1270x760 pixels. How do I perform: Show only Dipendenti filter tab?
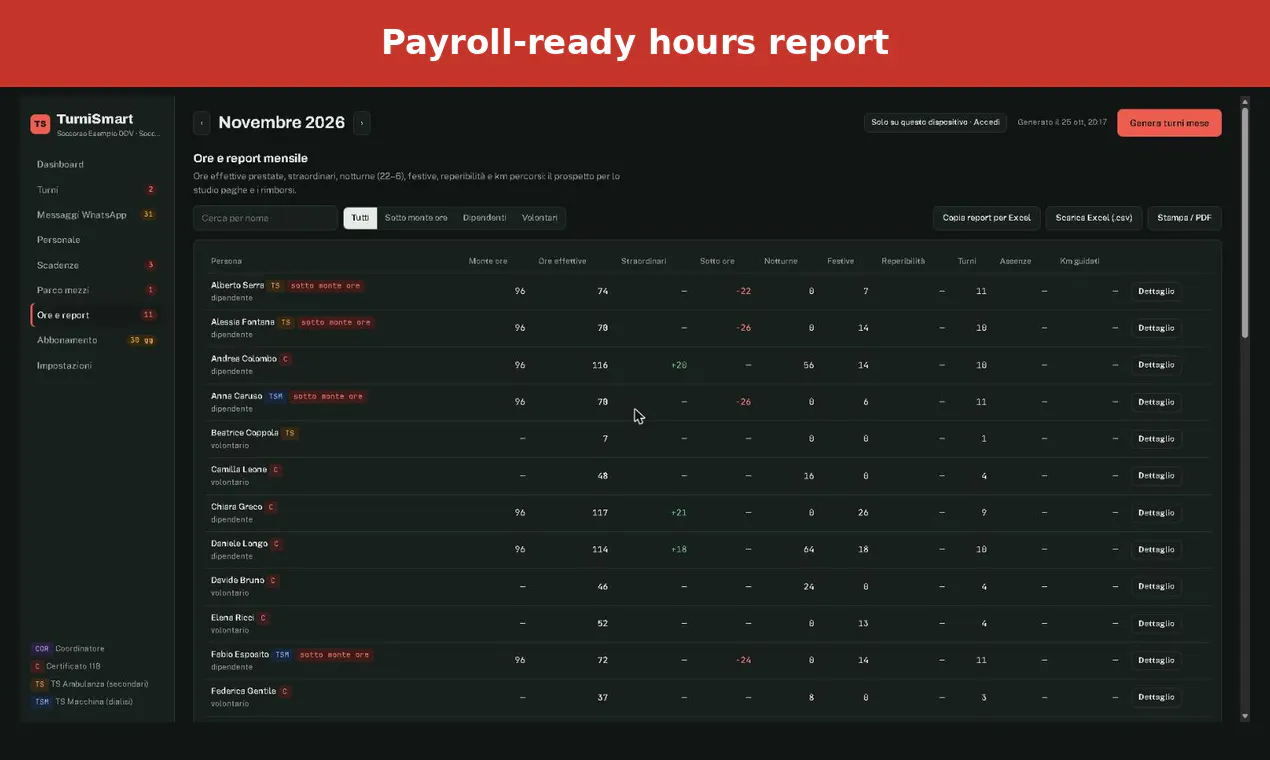[484, 218]
